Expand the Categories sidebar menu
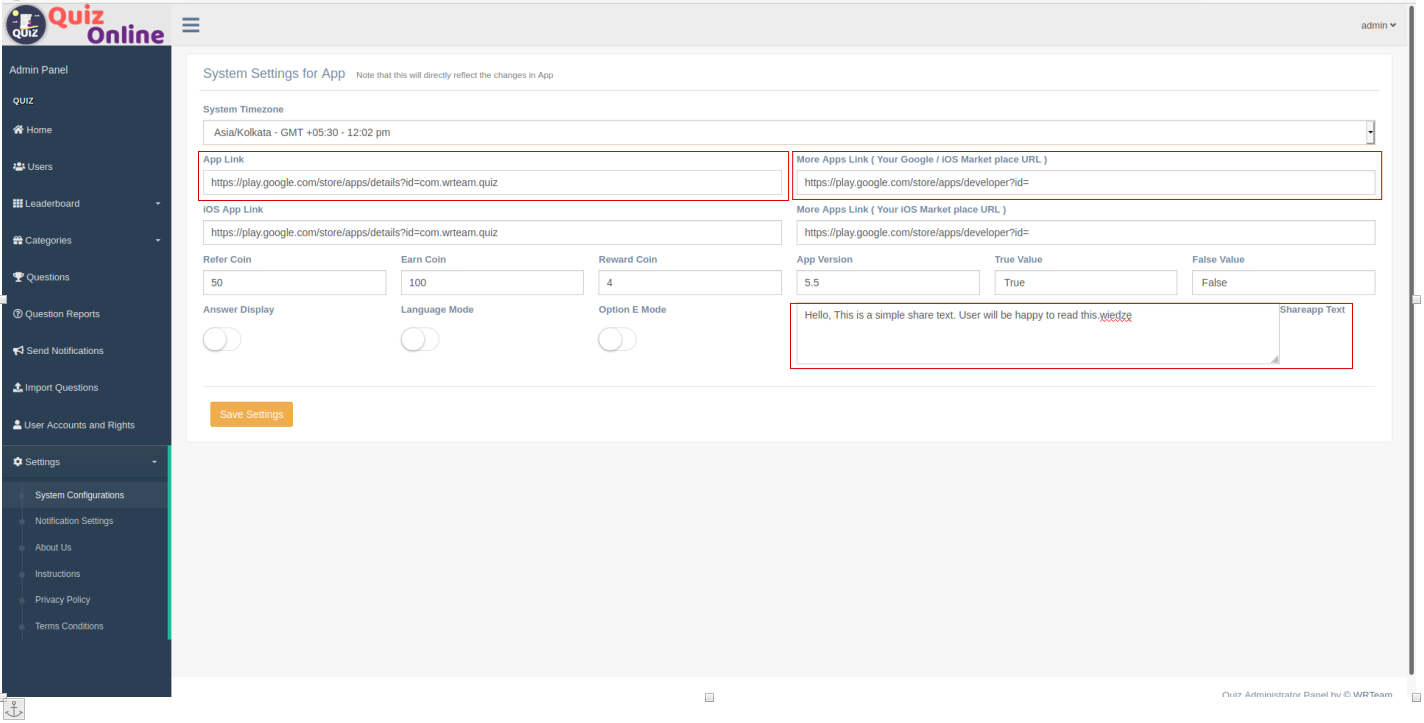 [x=85, y=241]
